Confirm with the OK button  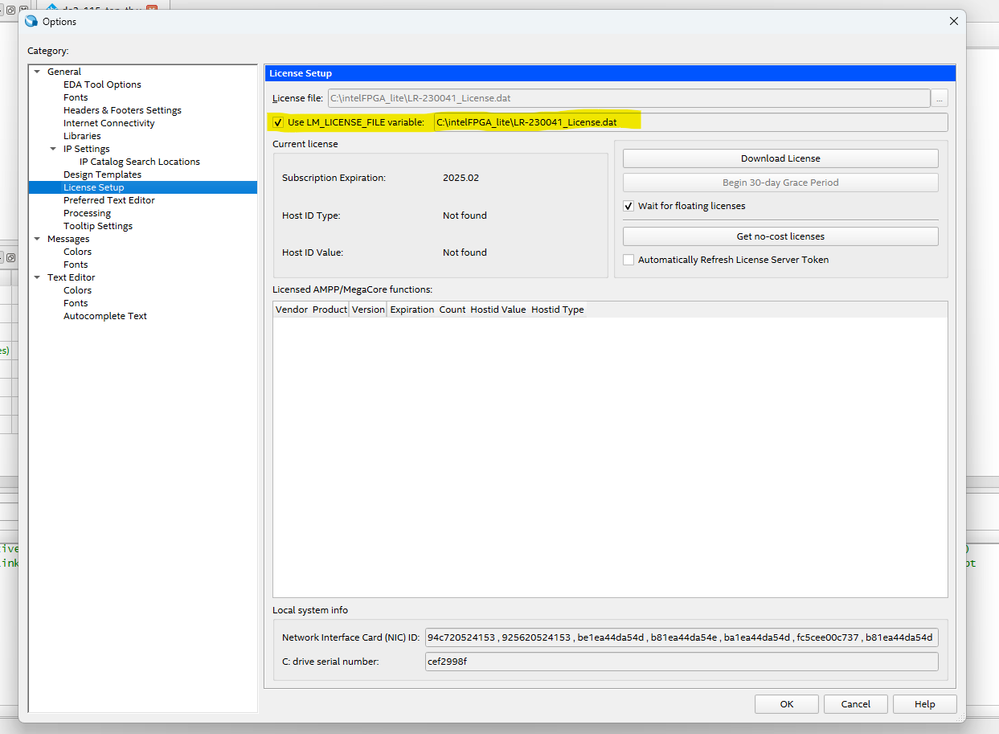point(787,704)
